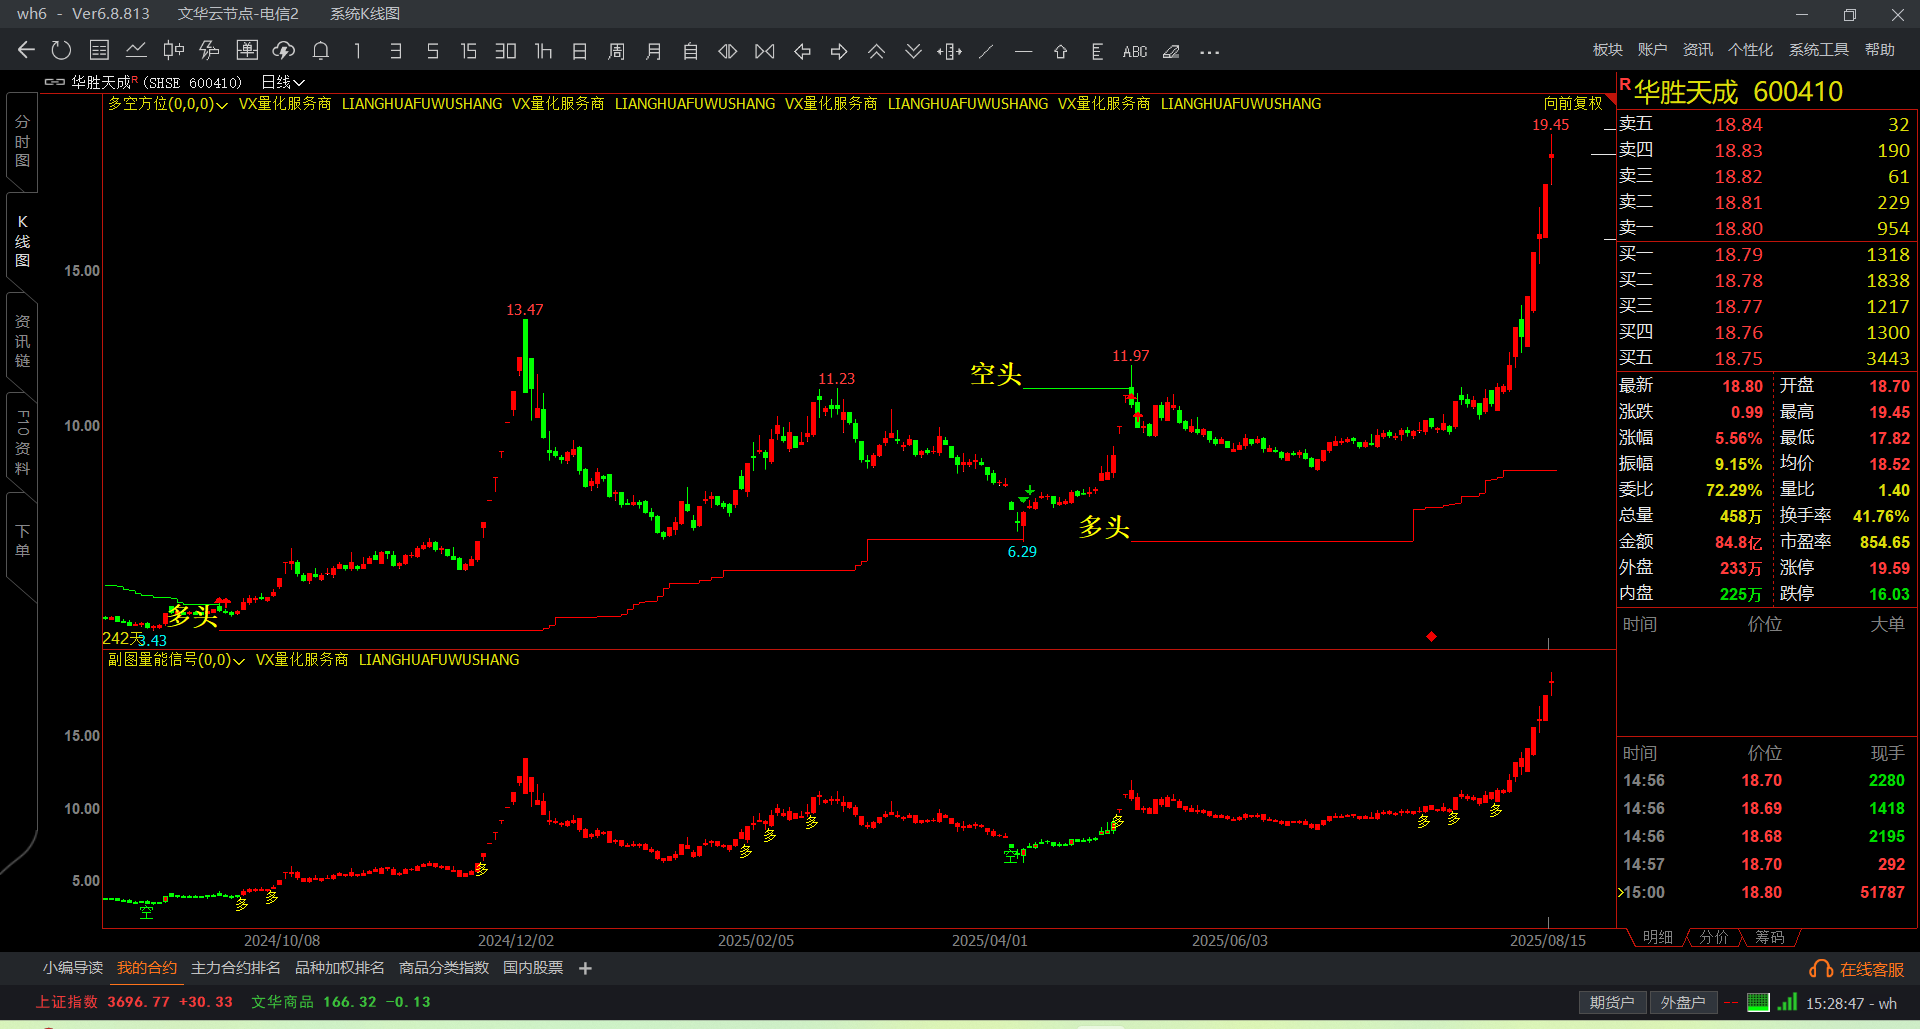Click the expand K-line horizontally icon

coord(728,51)
